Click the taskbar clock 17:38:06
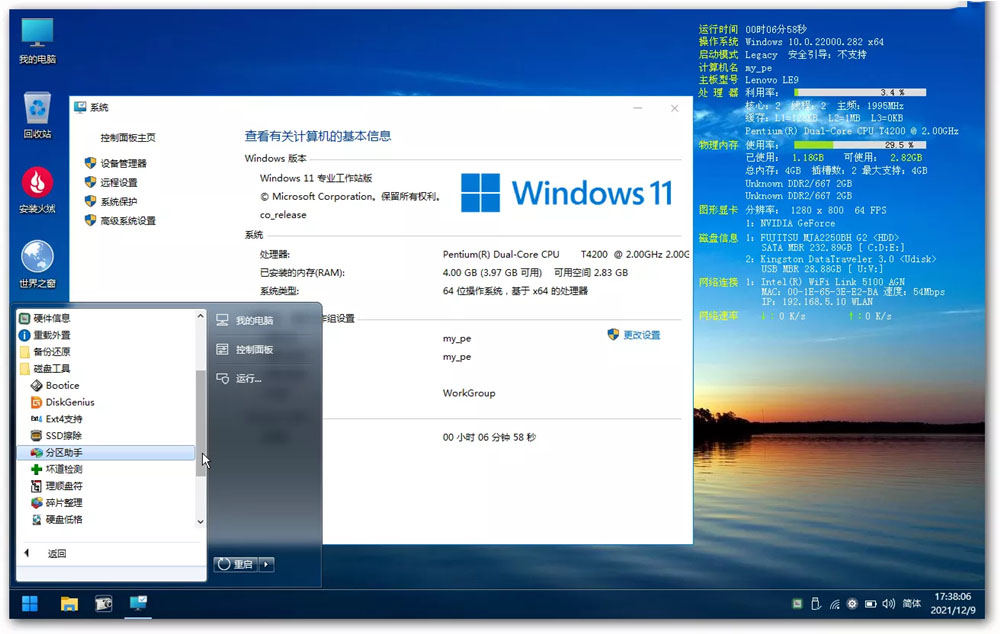 point(952,596)
